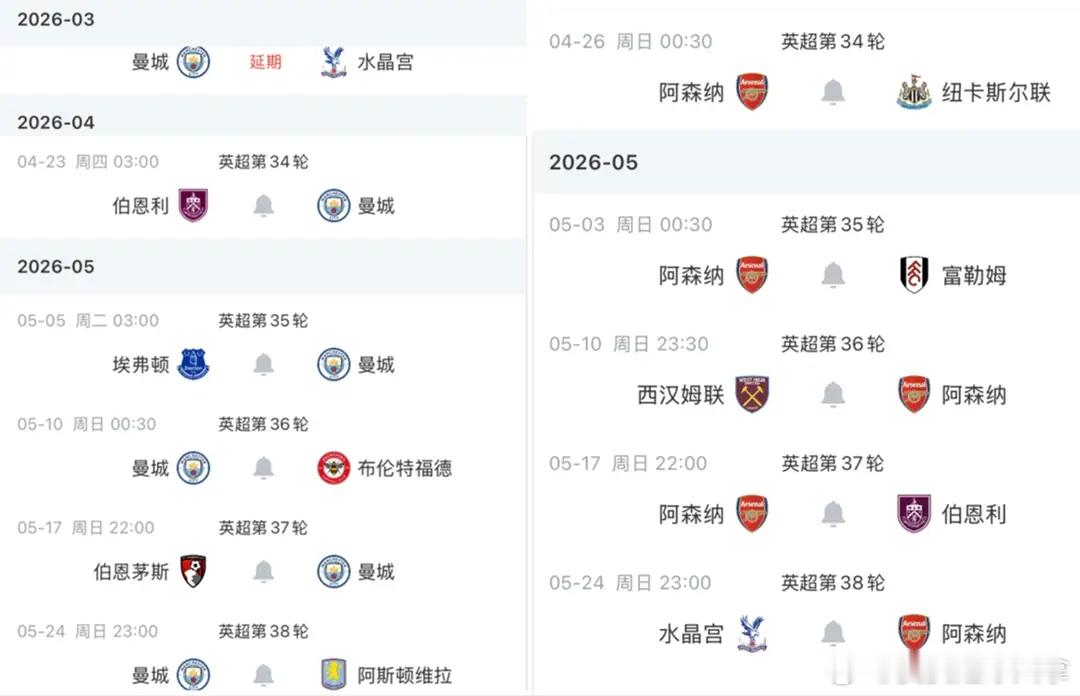Open the West Ham crest beside 西汉姆联
1080x696 pixels.
(x=753, y=394)
